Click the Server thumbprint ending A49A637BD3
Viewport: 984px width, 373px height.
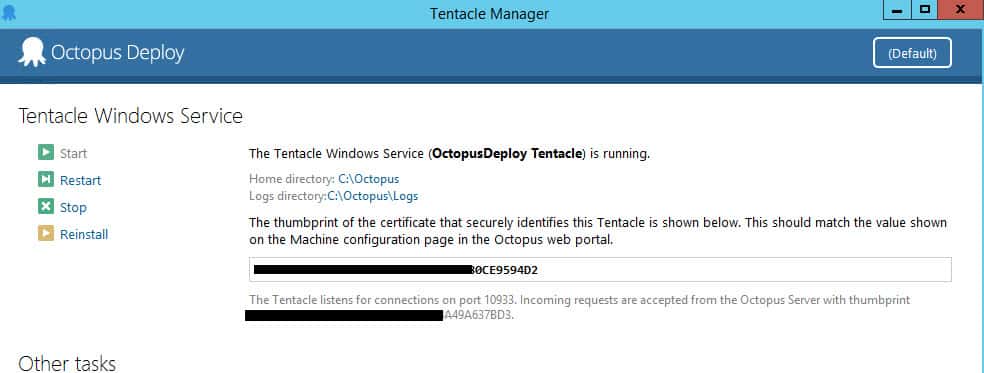479,316
